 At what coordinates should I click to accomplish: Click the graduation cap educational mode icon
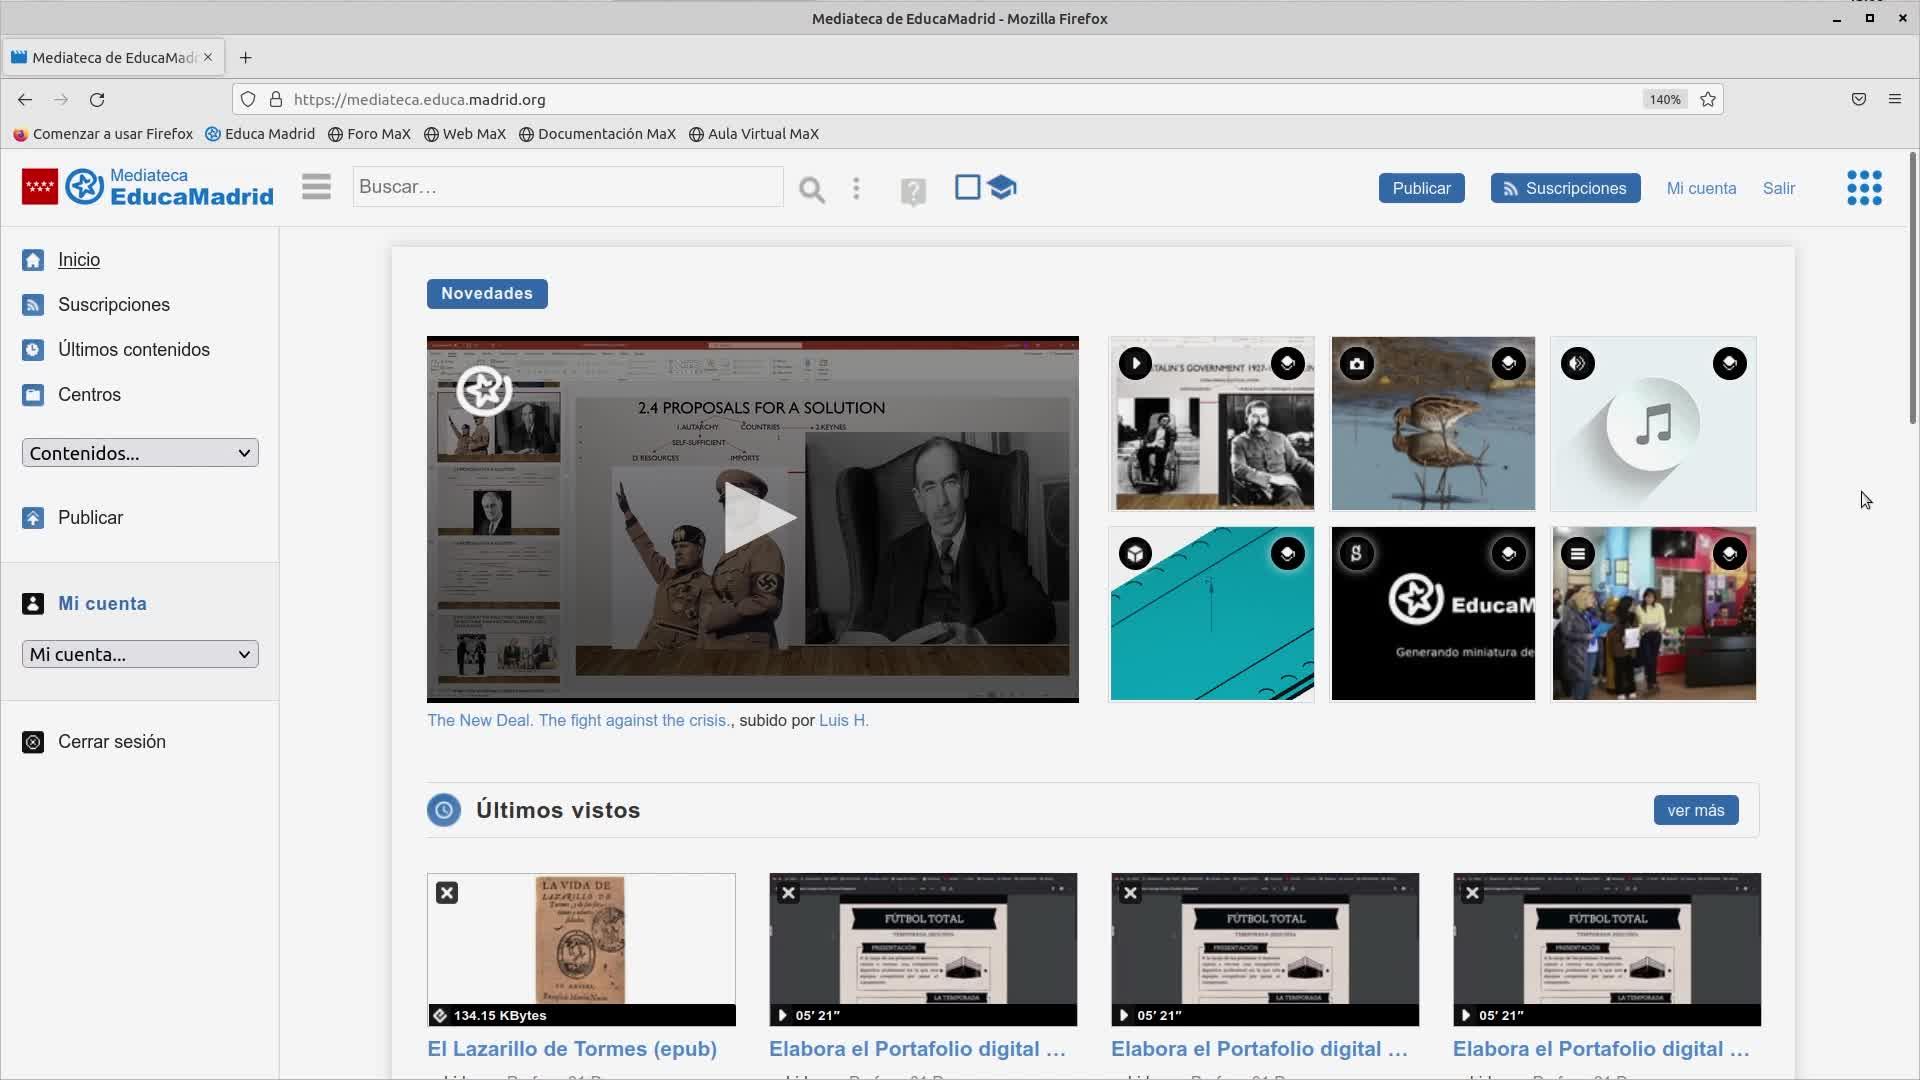click(1001, 187)
